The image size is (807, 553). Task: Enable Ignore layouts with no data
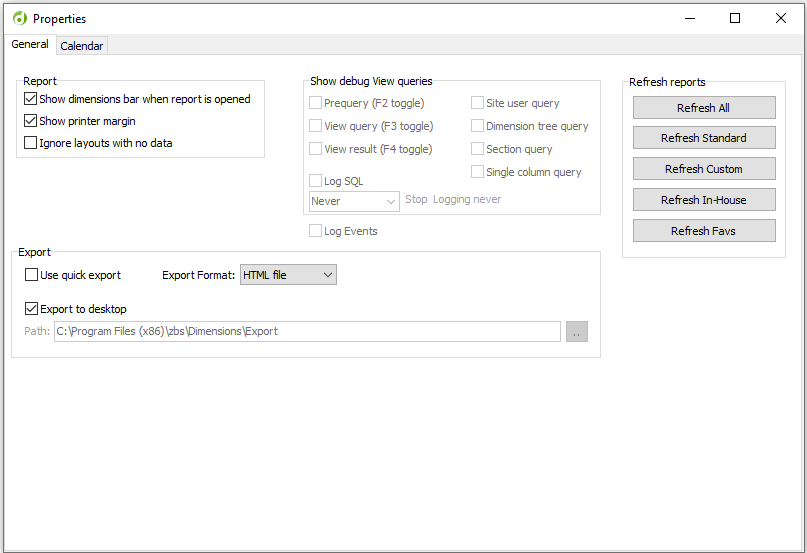31,144
